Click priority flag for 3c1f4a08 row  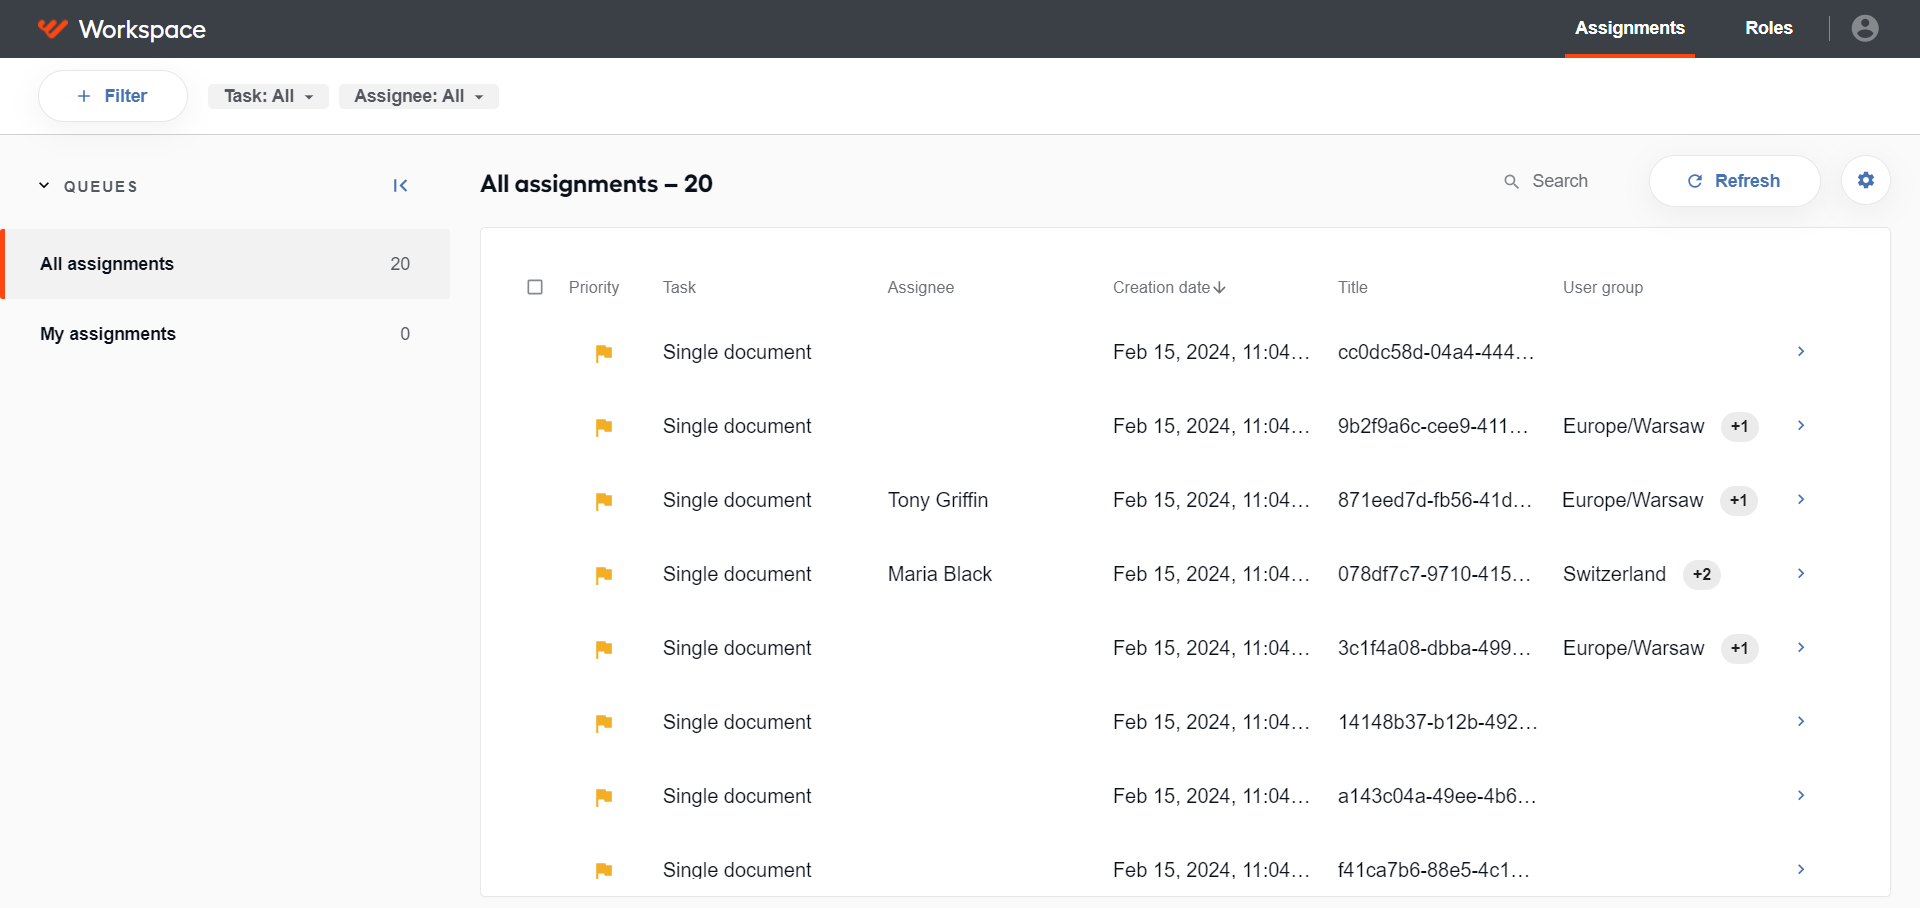[x=604, y=649]
